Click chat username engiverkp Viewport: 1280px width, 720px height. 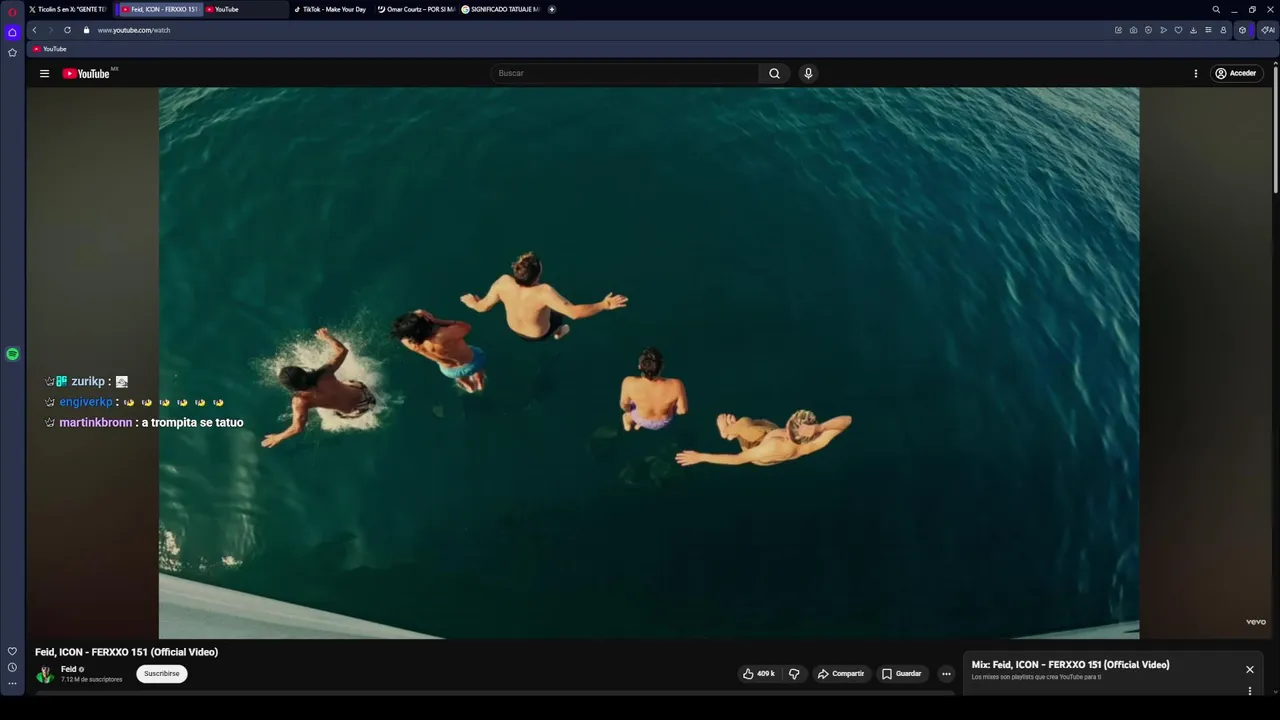pyautogui.click(x=86, y=402)
